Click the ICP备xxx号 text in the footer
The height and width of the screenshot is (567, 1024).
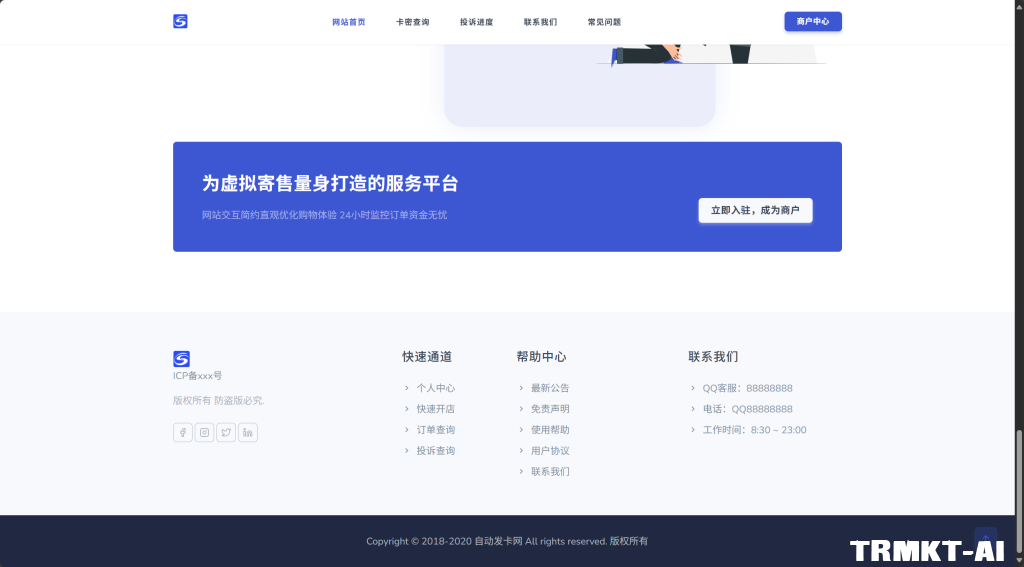point(197,376)
